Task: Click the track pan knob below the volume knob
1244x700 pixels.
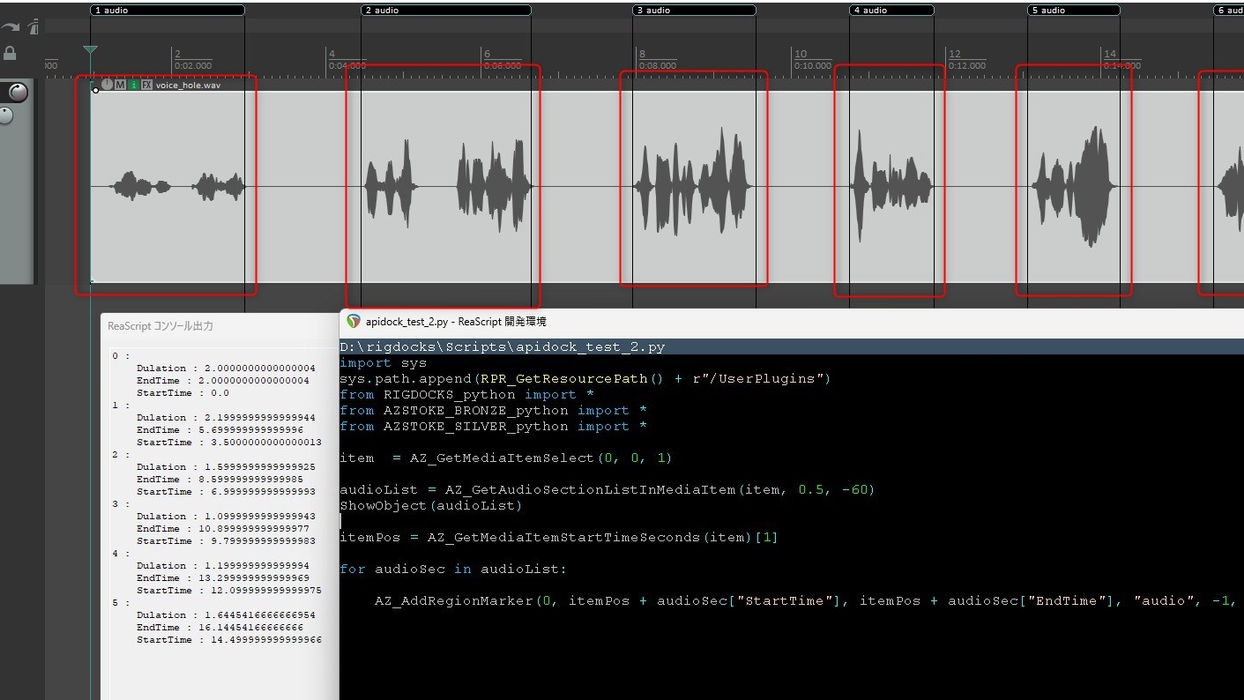Action: coord(6,116)
